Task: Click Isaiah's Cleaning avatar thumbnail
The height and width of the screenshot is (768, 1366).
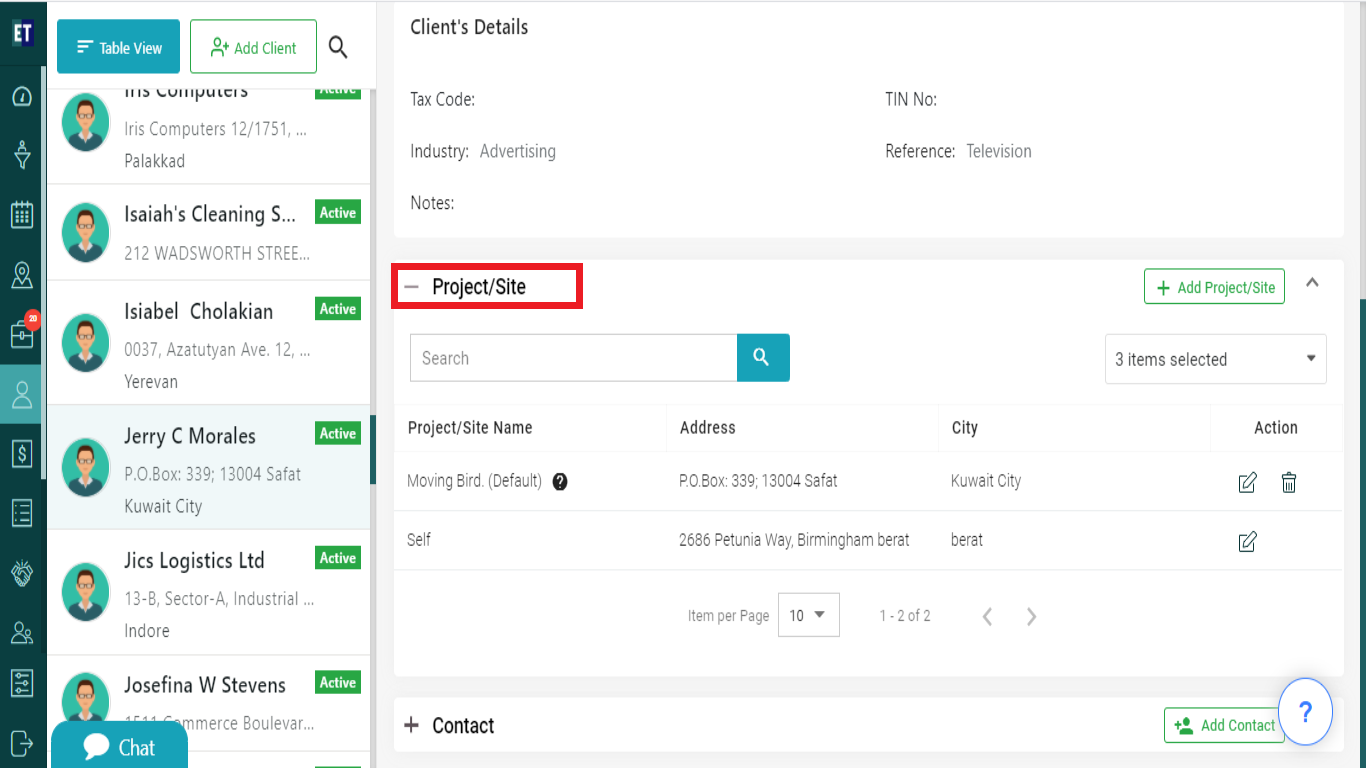Action: tap(85, 233)
